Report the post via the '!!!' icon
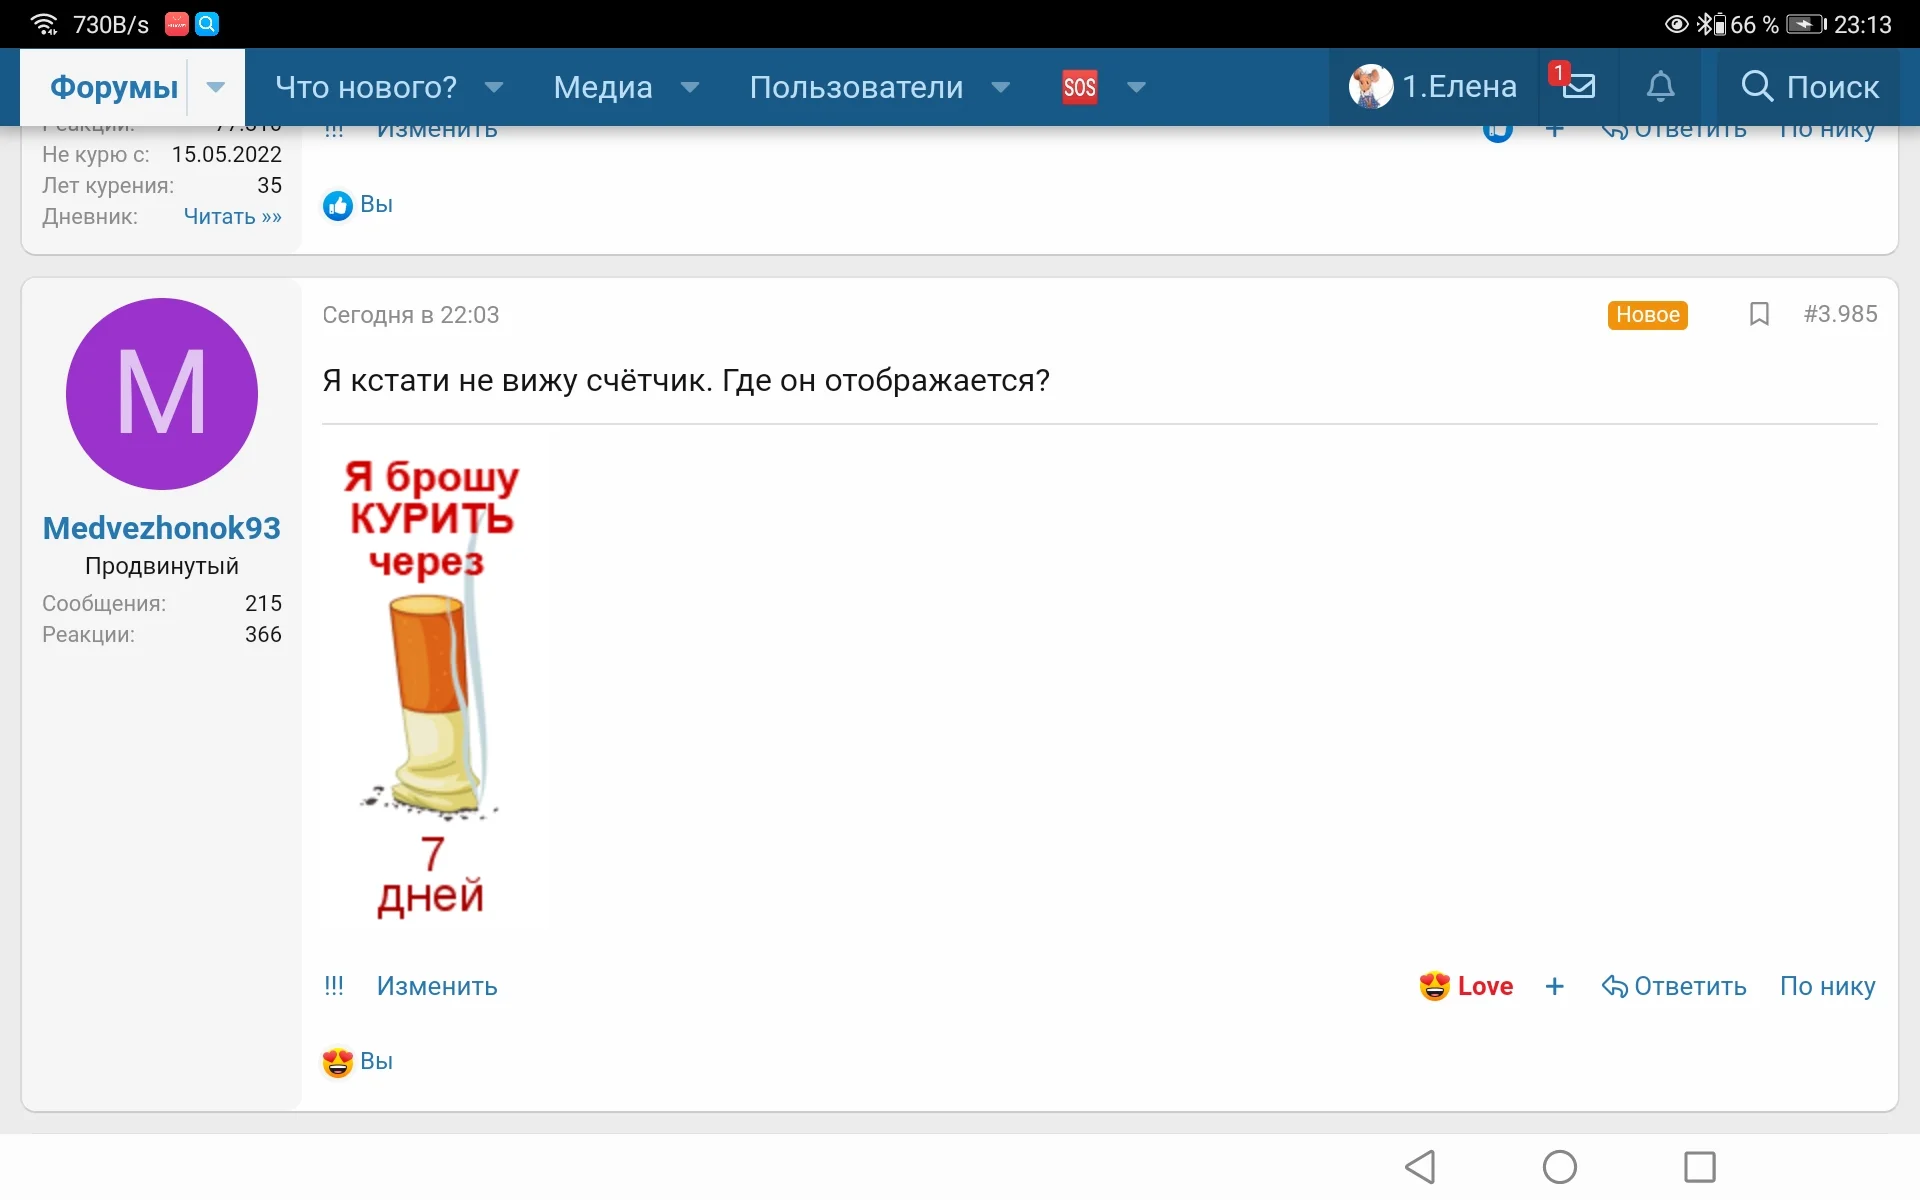1920x1200 pixels. (334, 986)
